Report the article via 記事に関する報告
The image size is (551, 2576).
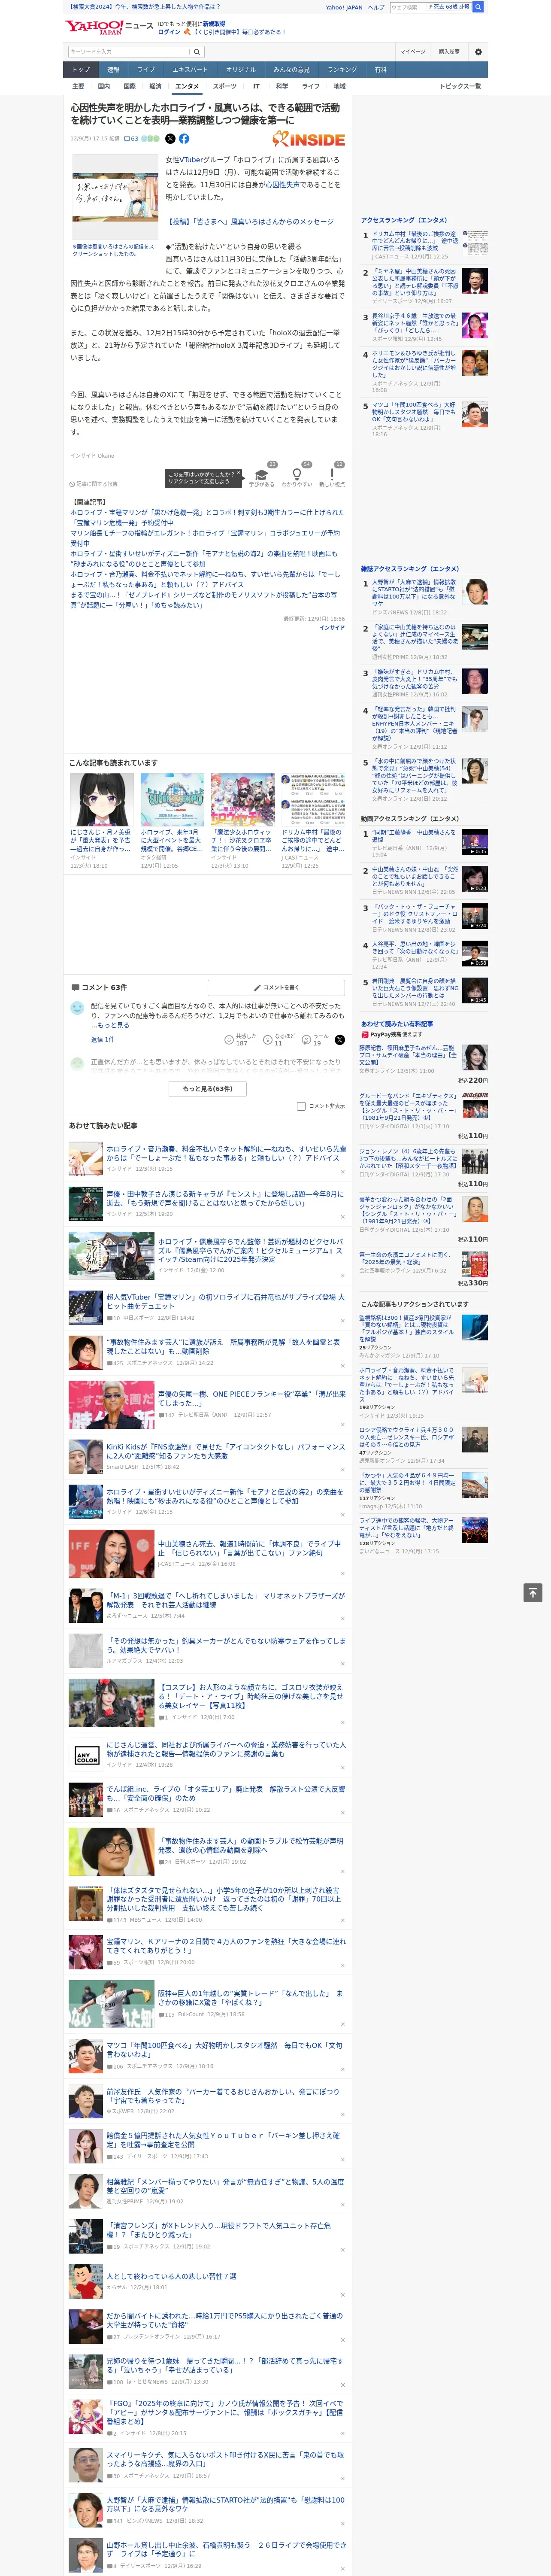(93, 484)
